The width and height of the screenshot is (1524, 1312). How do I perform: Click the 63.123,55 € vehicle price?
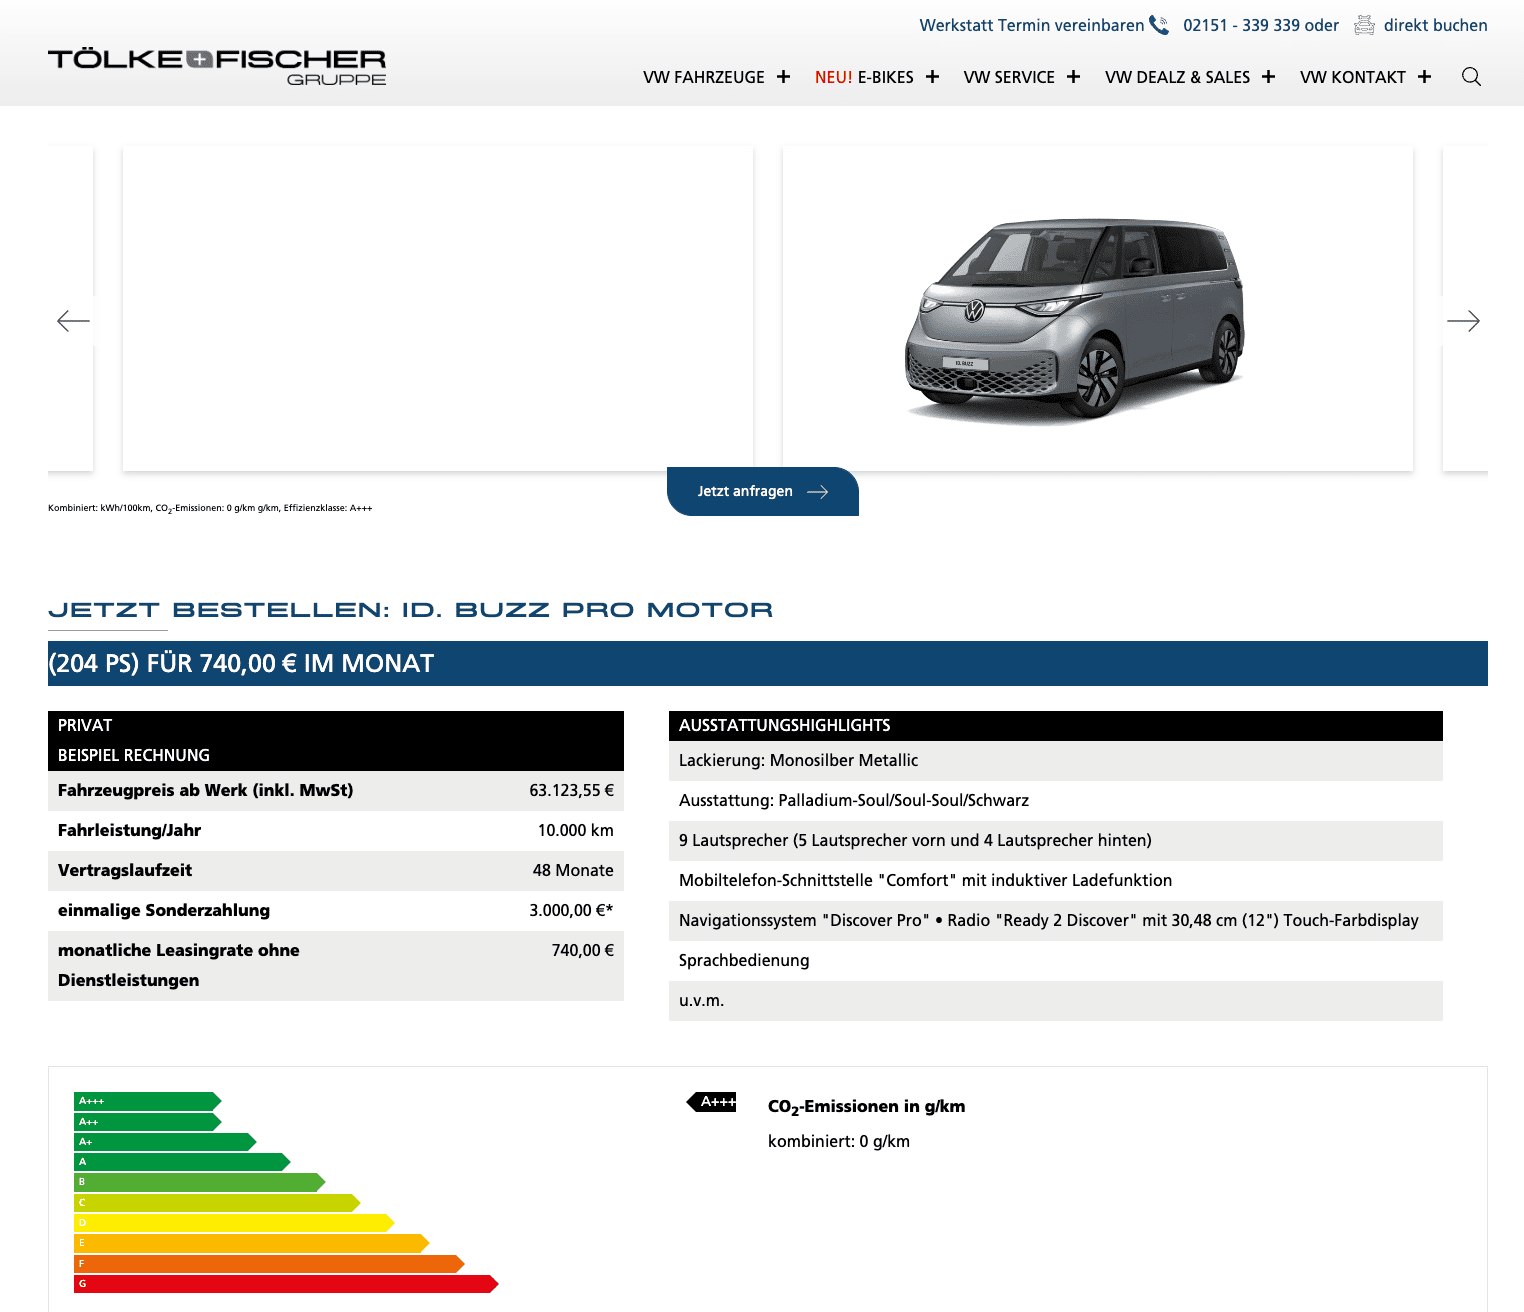click(571, 790)
